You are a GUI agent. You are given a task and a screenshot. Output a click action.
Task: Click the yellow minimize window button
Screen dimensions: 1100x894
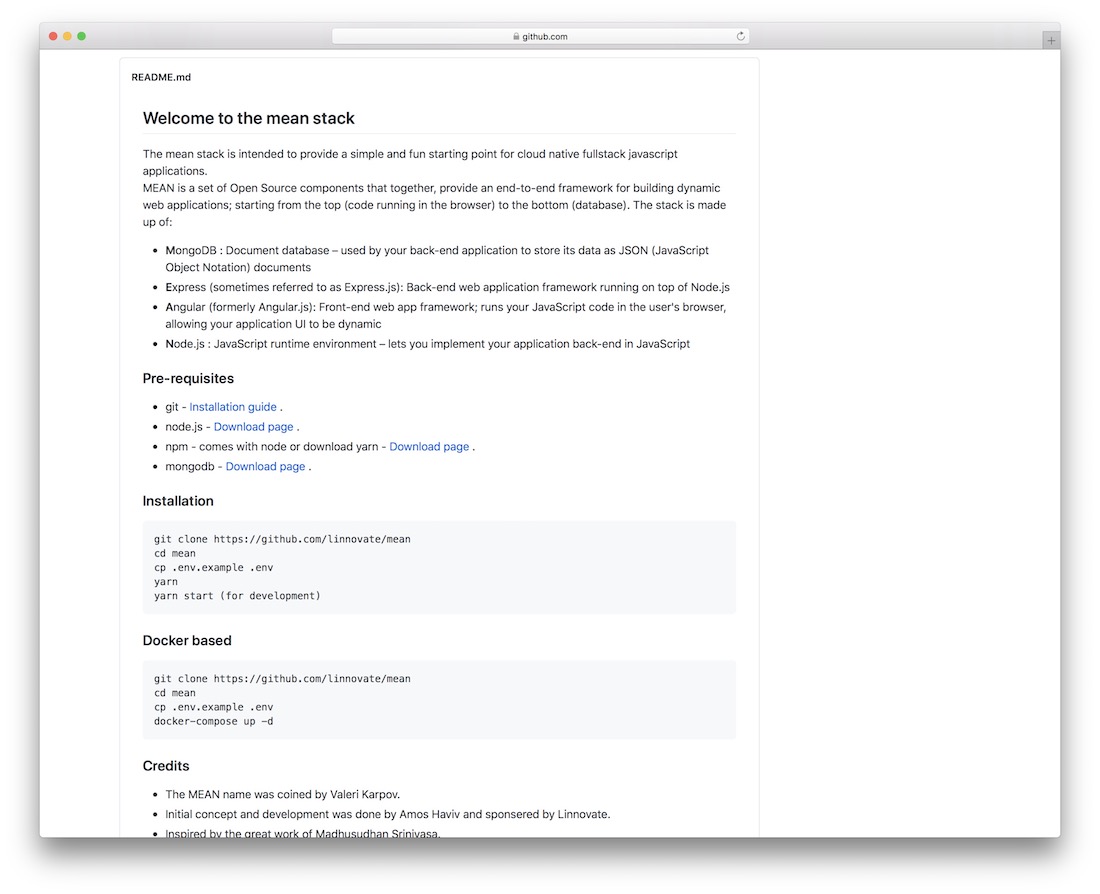67,36
